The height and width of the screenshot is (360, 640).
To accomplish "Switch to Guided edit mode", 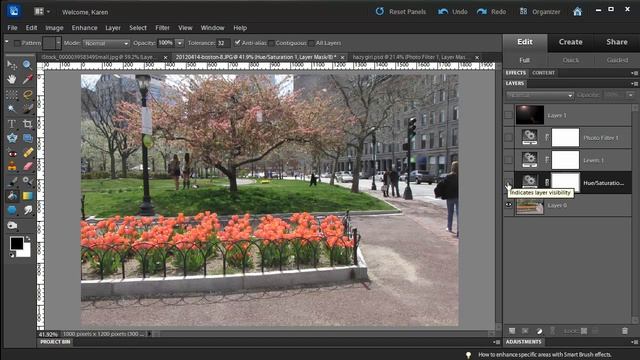I will [x=617, y=60].
